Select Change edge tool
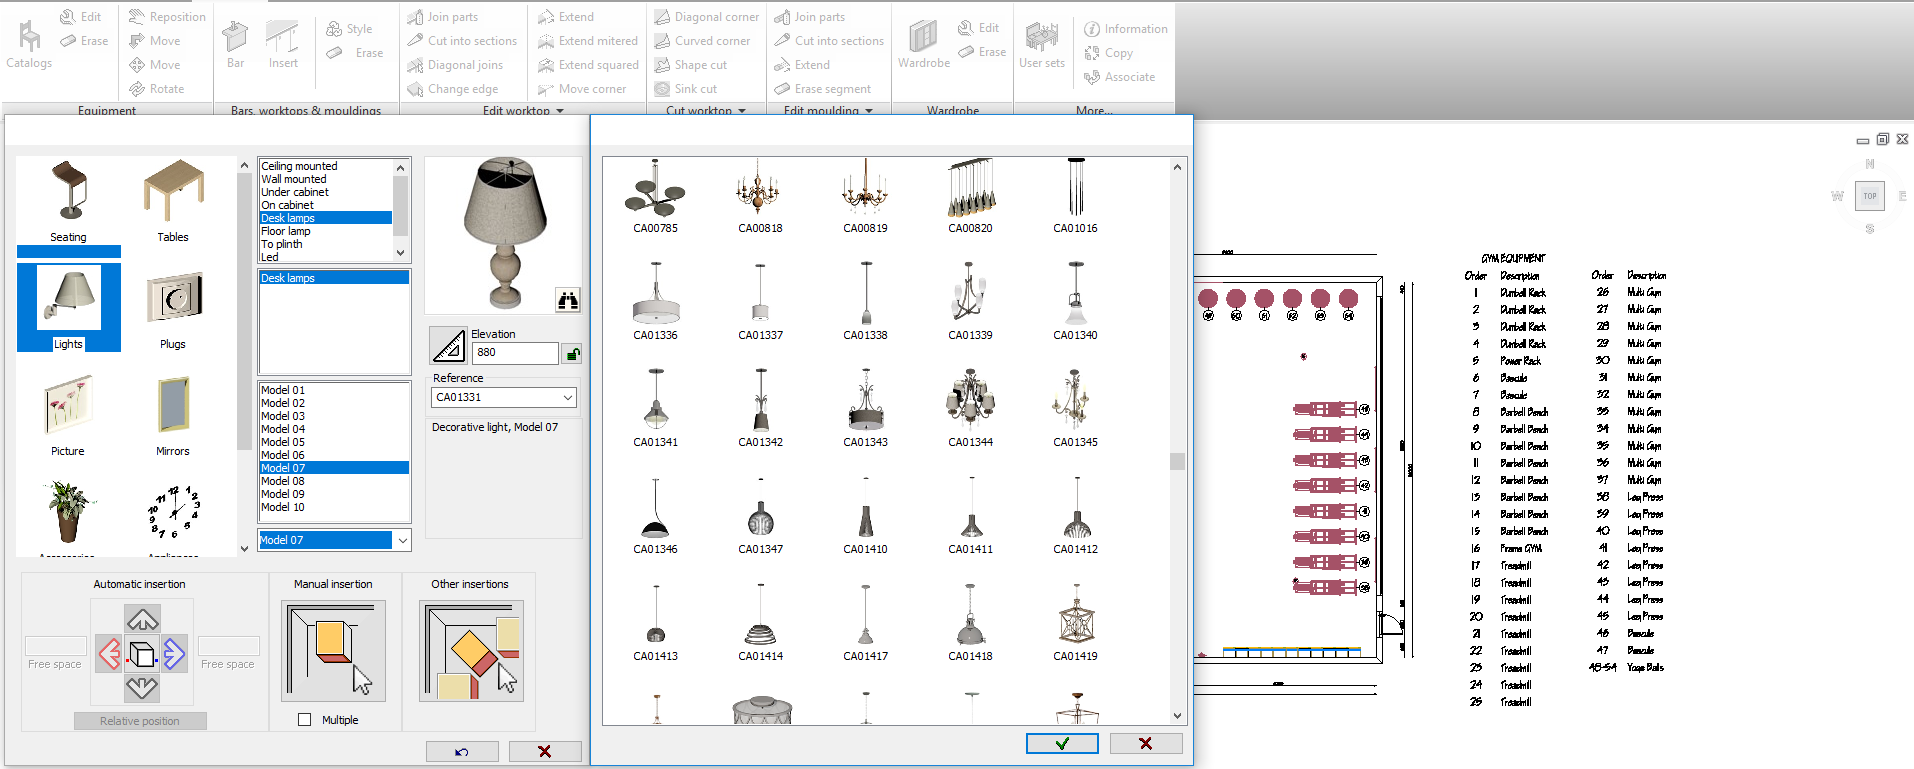1914x769 pixels. coord(452,89)
